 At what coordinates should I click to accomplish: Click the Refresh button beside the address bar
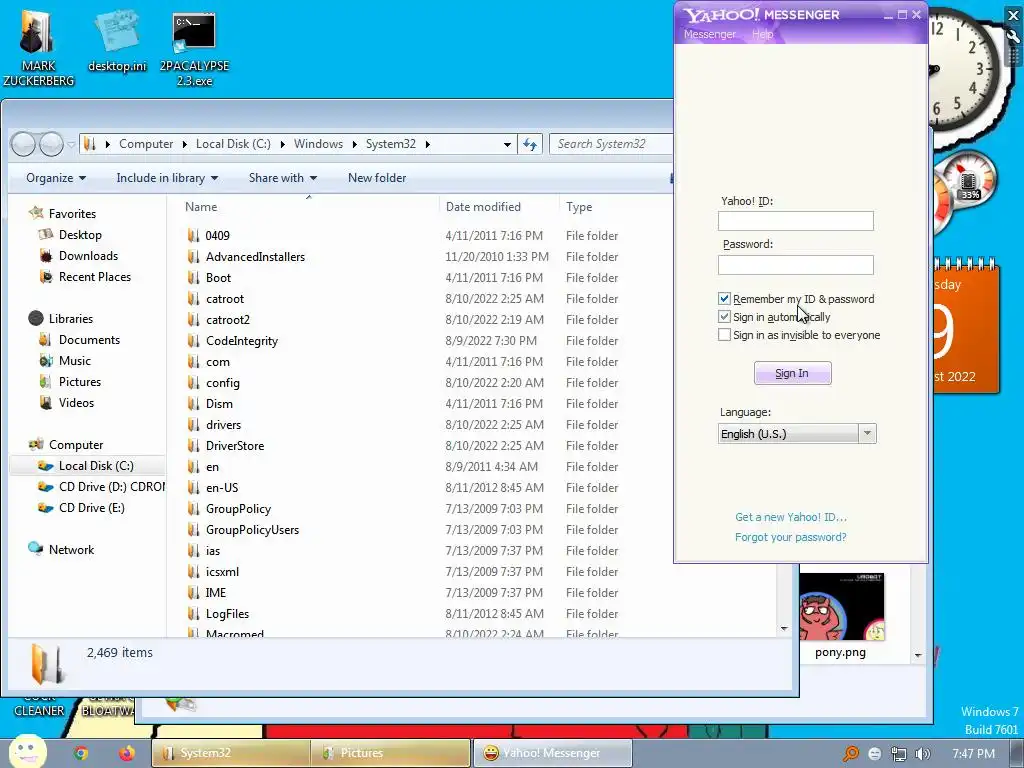(x=530, y=144)
